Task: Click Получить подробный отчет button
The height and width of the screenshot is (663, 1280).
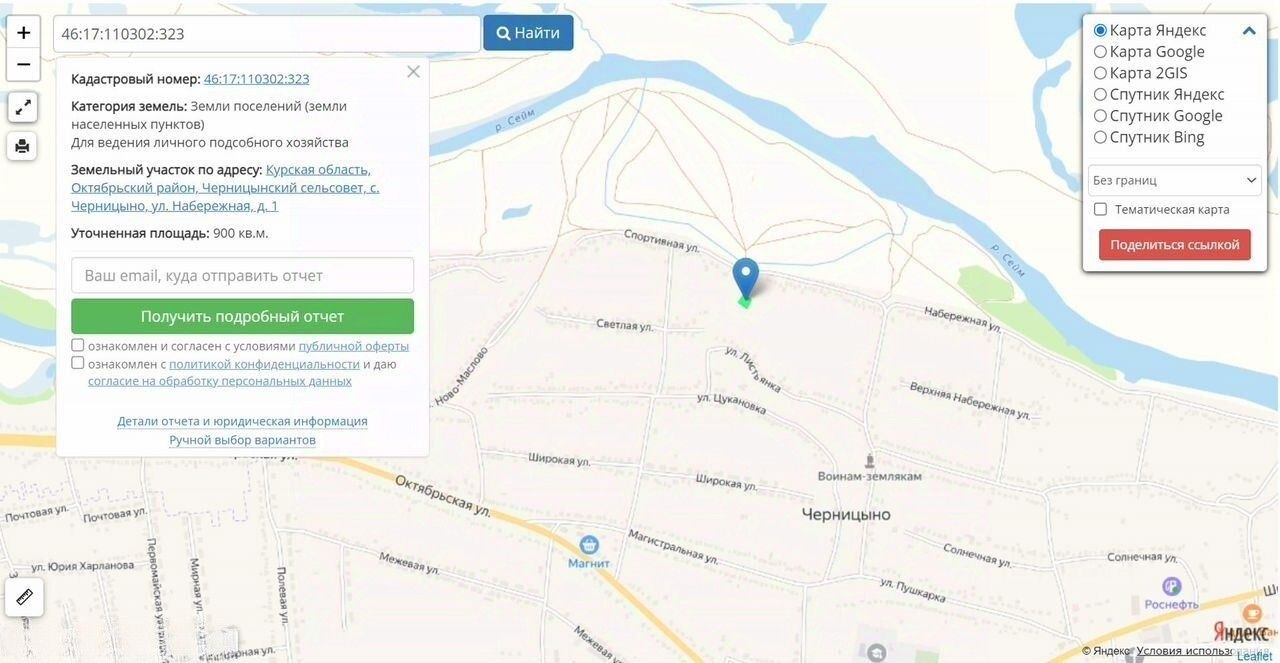Action: coord(242,316)
